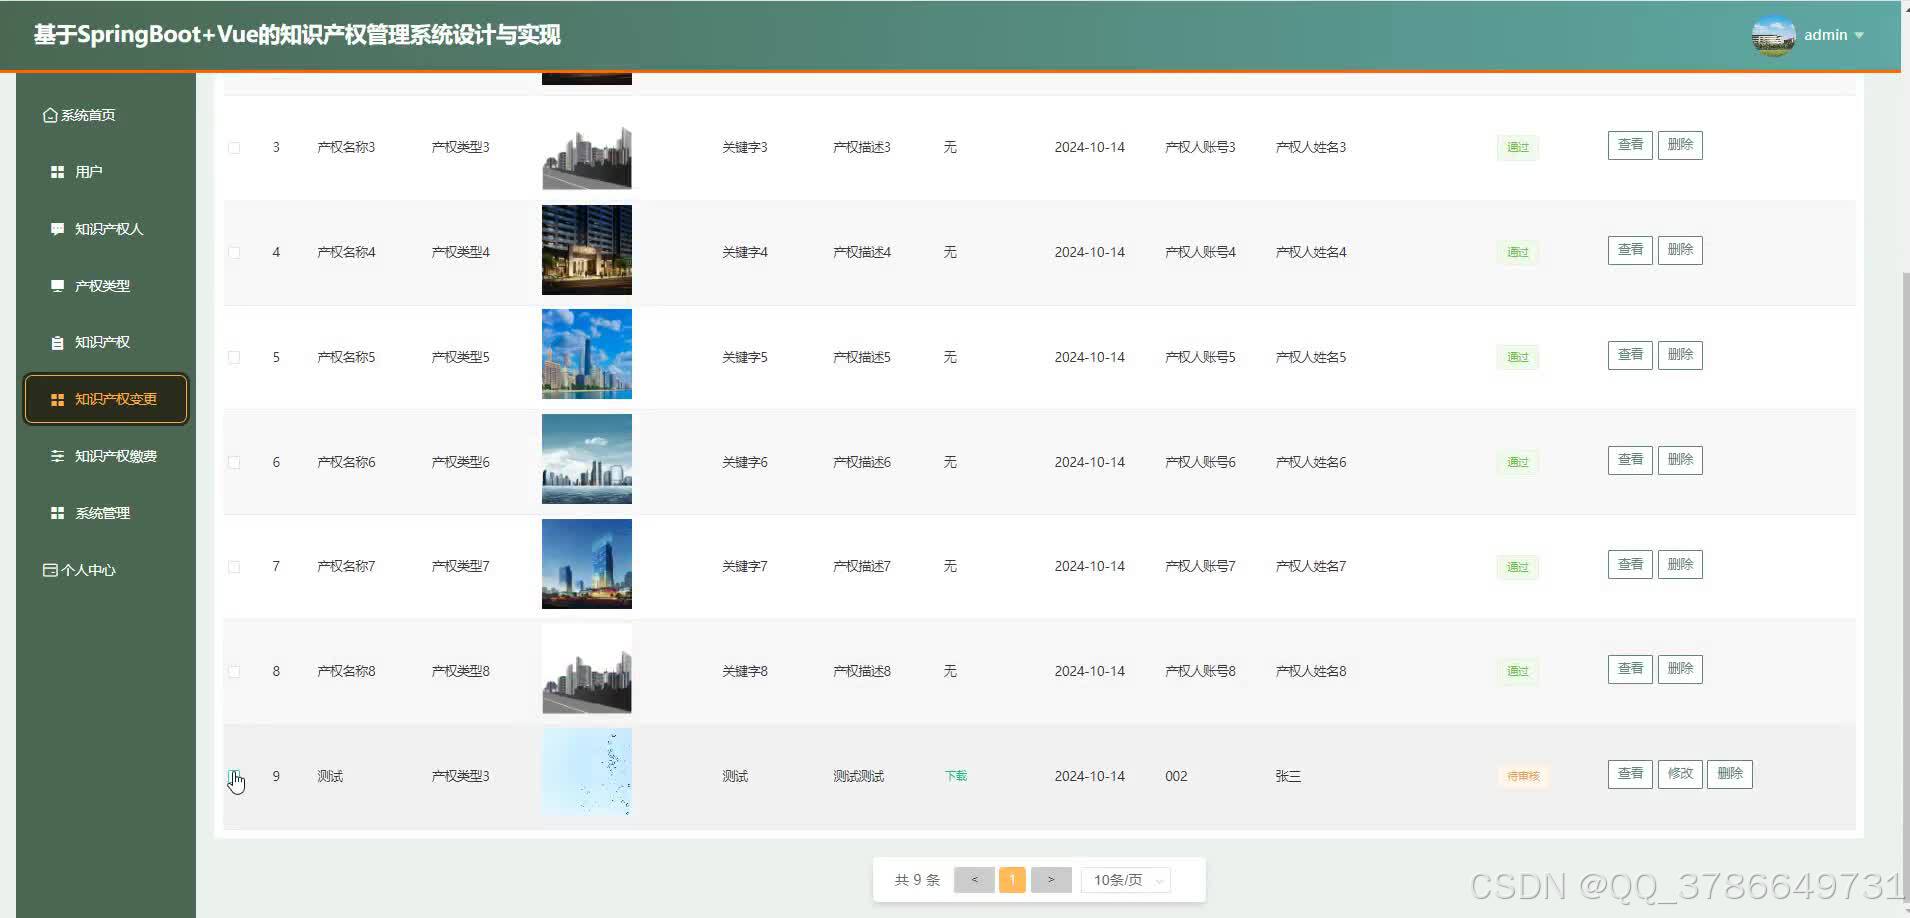Click the 修改 button for the 测试 record
The image size is (1910, 918).
(x=1679, y=773)
